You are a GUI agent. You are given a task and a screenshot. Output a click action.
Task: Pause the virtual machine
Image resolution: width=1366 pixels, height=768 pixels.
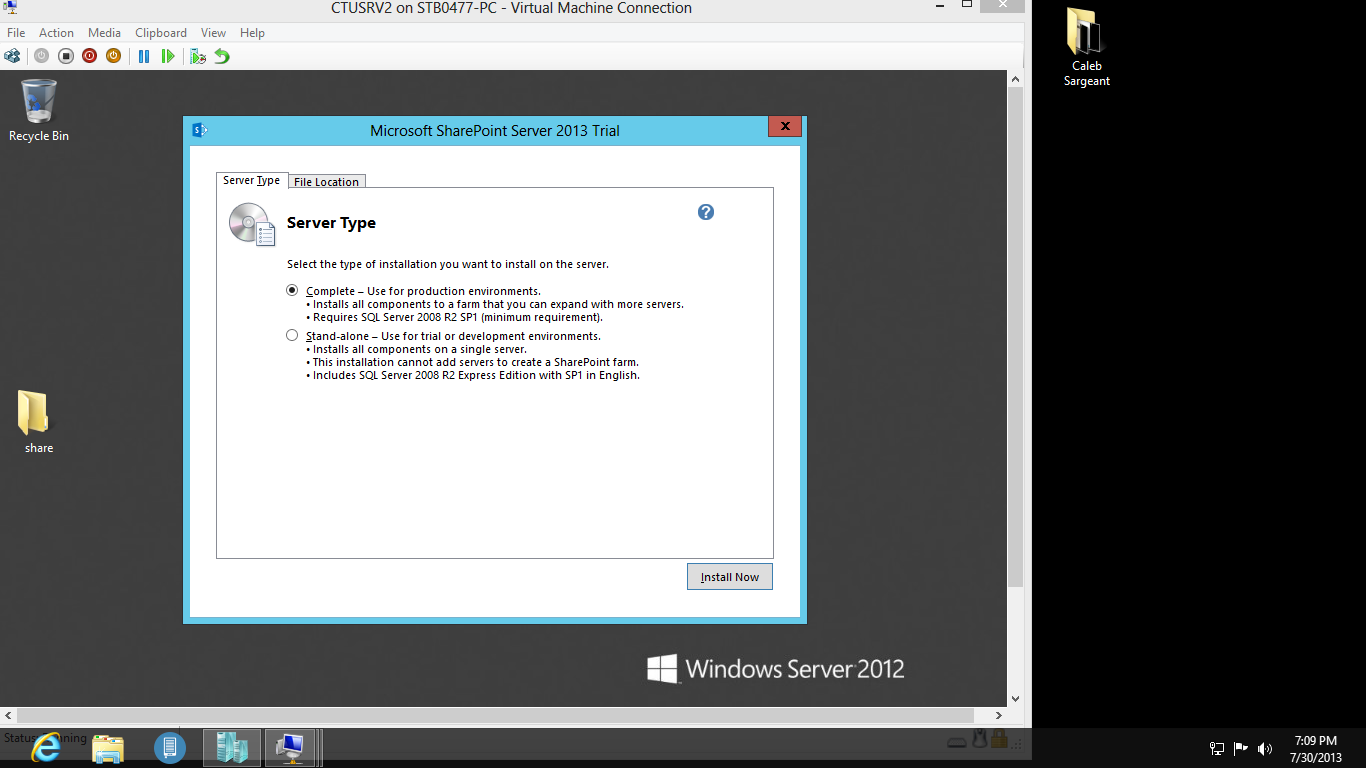pos(144,56)
